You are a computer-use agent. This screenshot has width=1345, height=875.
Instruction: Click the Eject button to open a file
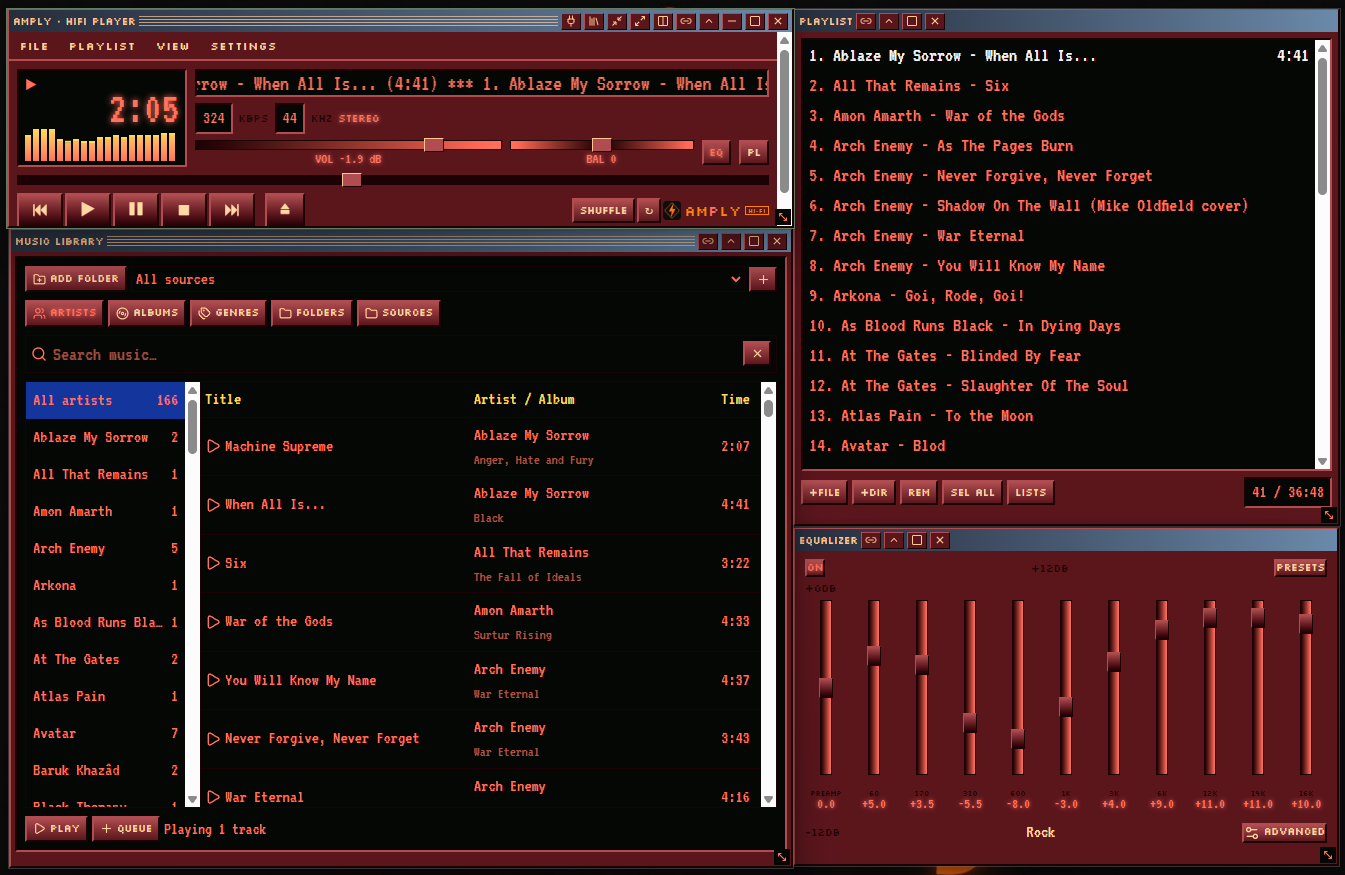pos(285,210)
